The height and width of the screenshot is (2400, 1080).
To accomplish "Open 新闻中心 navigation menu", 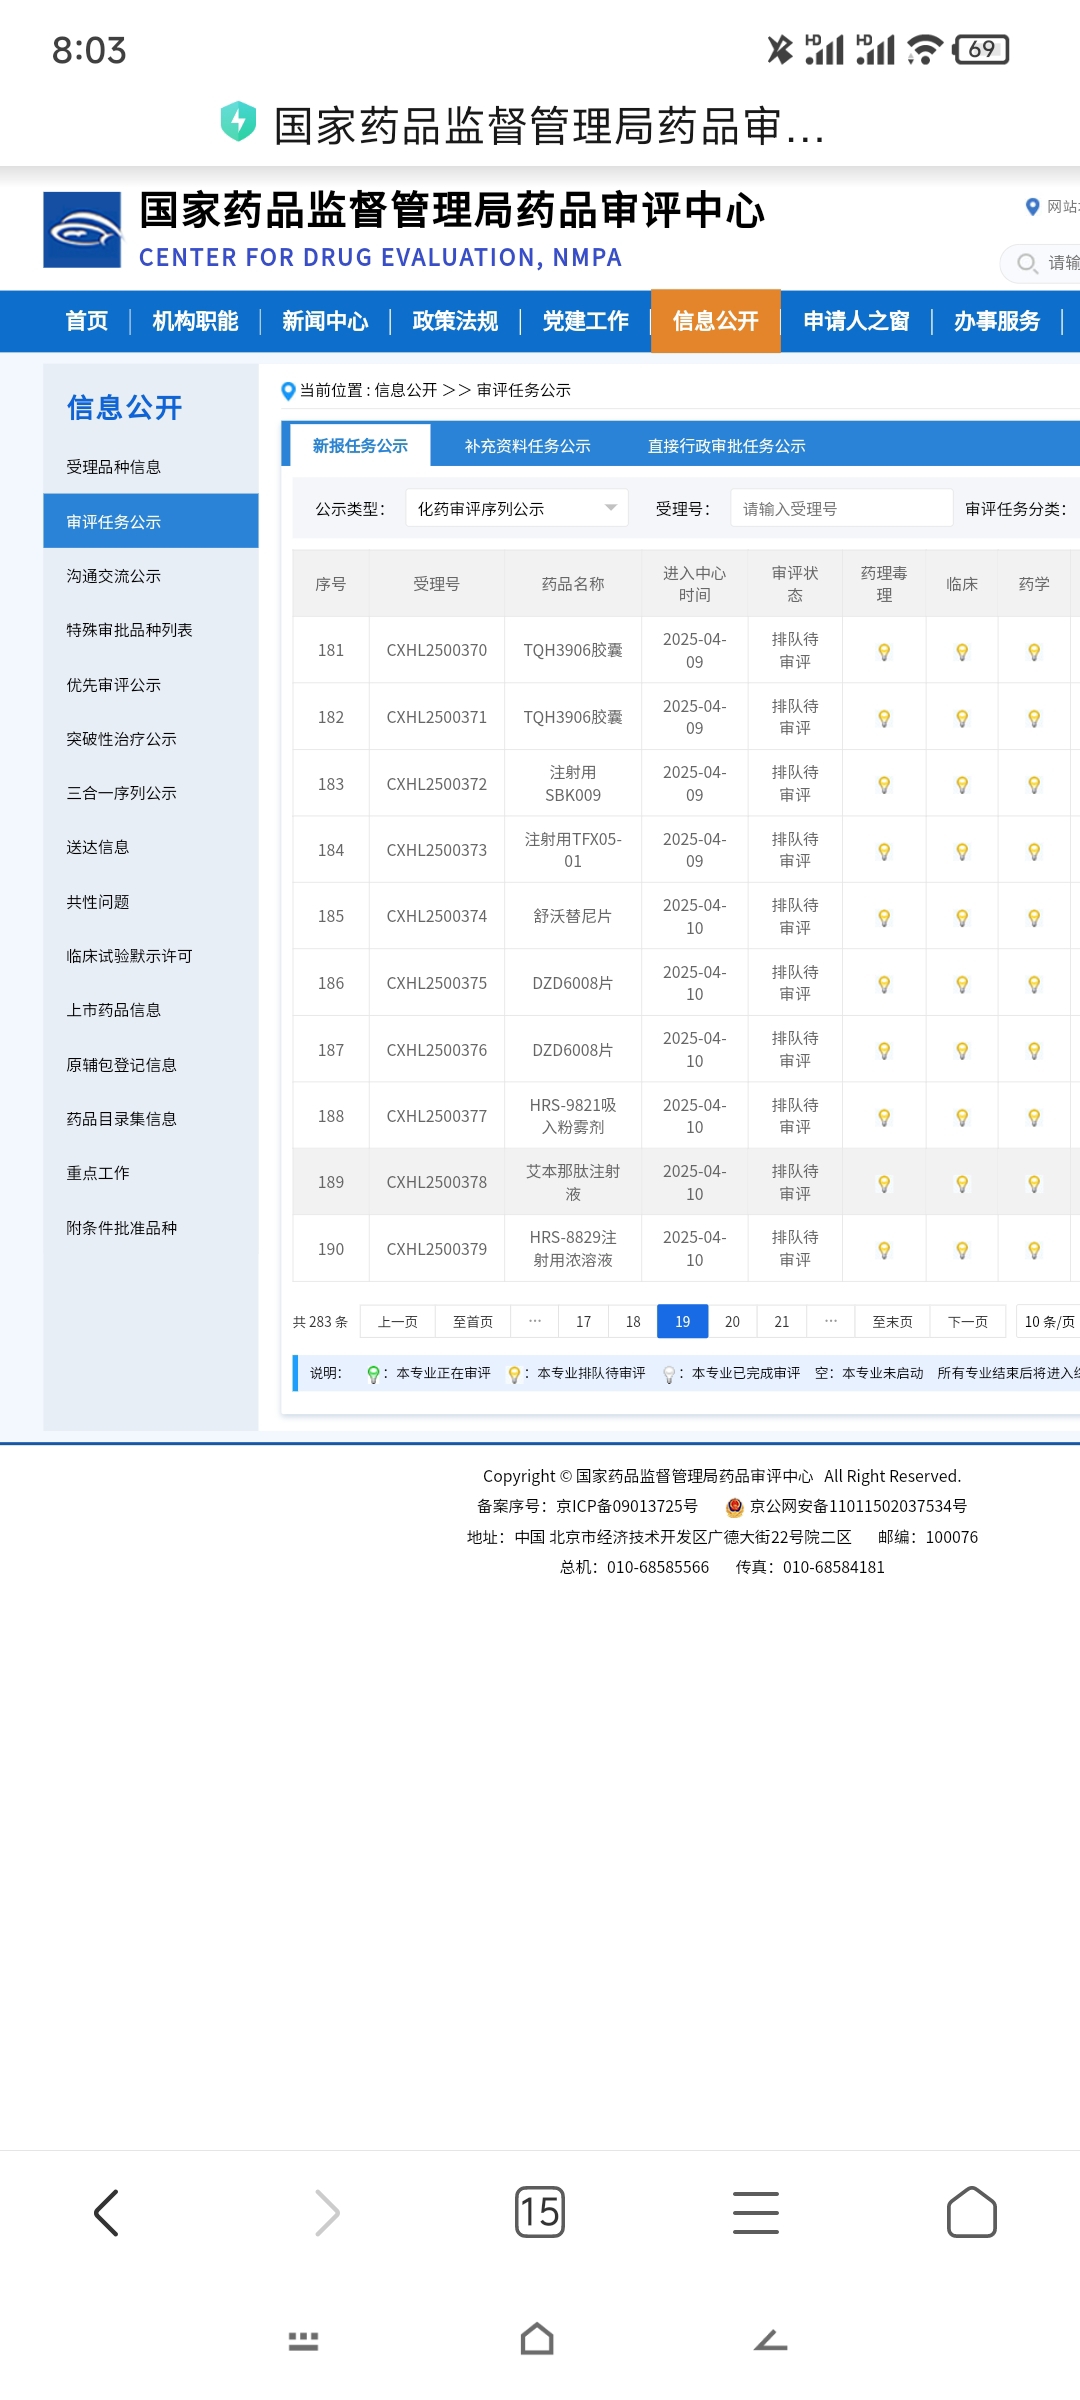I will pyautogui.click(x=325, y=321).
